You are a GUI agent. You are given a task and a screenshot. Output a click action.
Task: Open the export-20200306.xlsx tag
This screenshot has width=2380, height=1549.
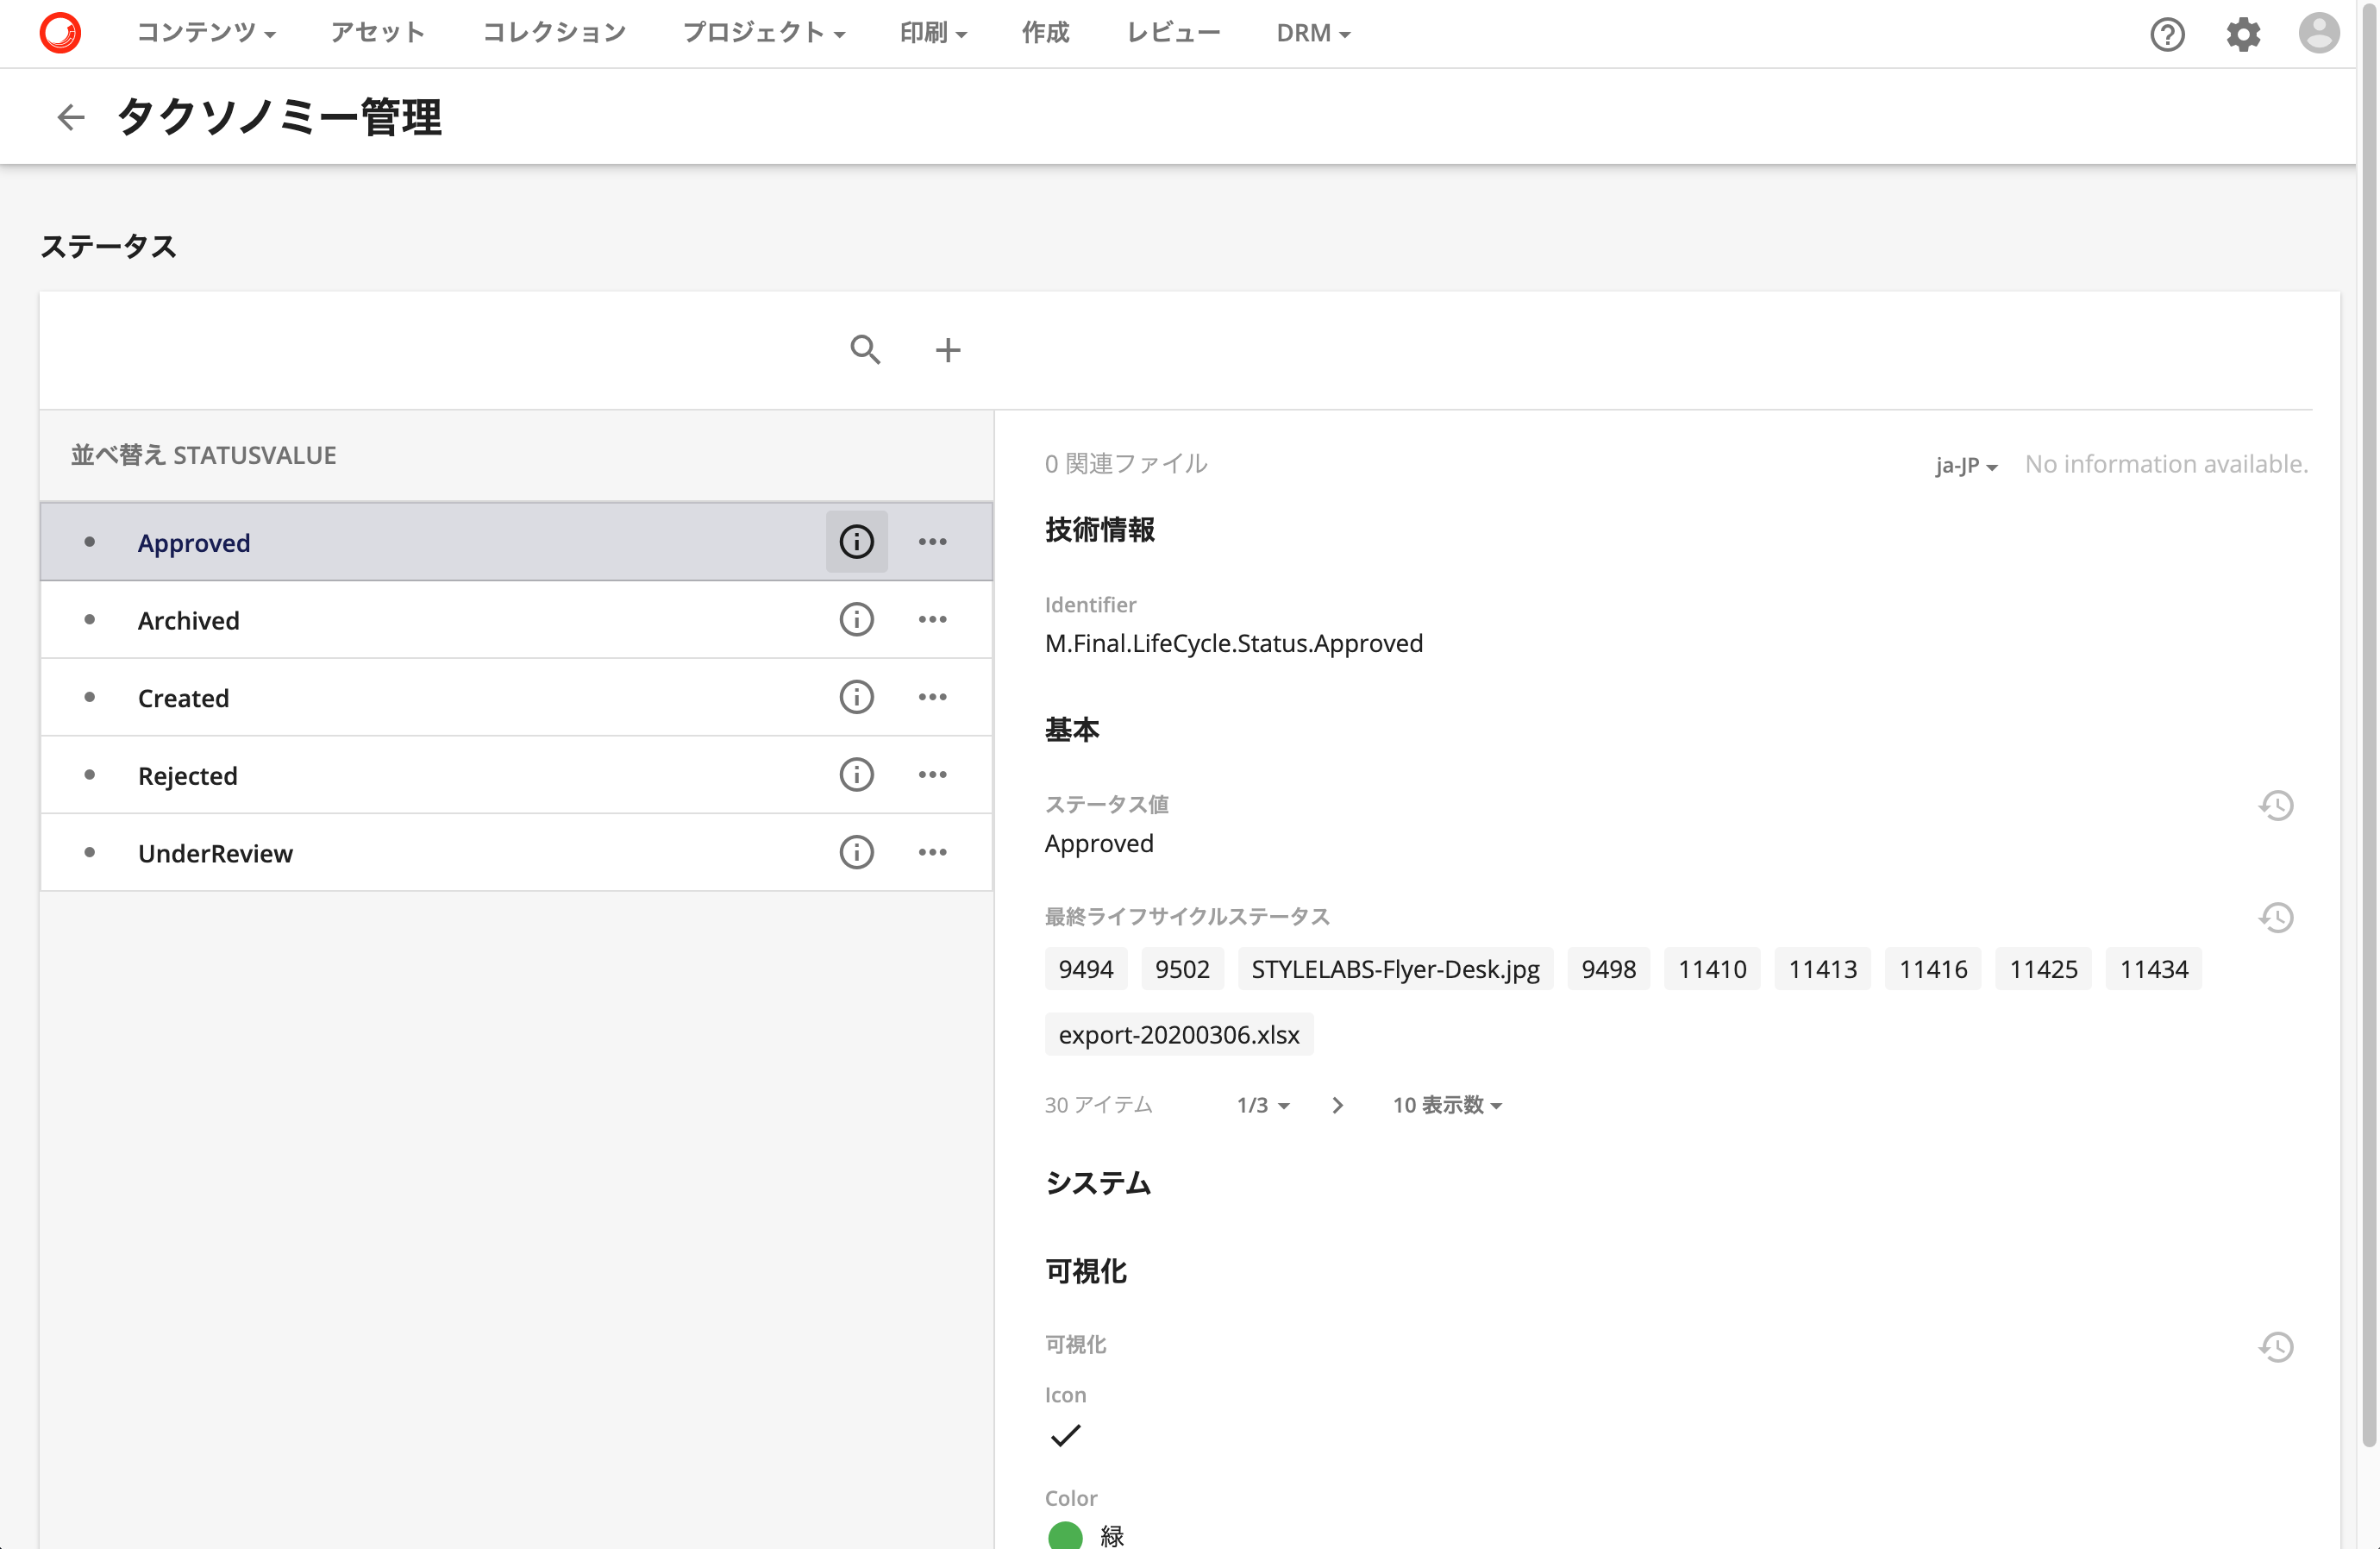[x=1179, y=1034]
